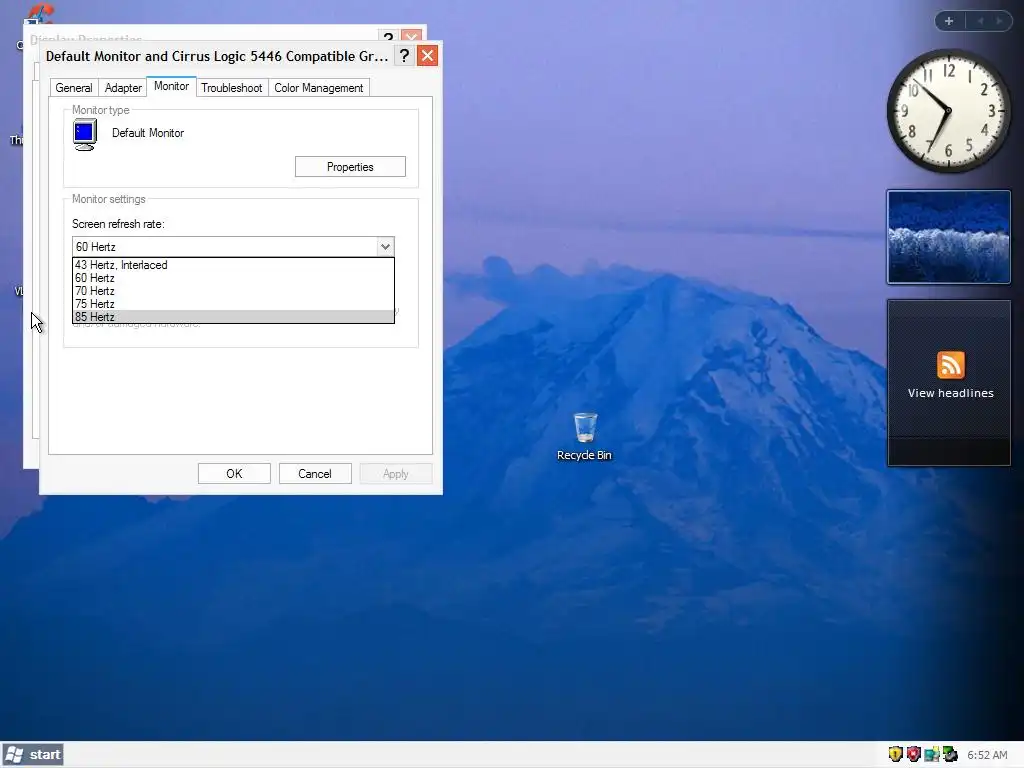
Task: Choose the 70 Hertz option
Action: (x=233, y=291)
